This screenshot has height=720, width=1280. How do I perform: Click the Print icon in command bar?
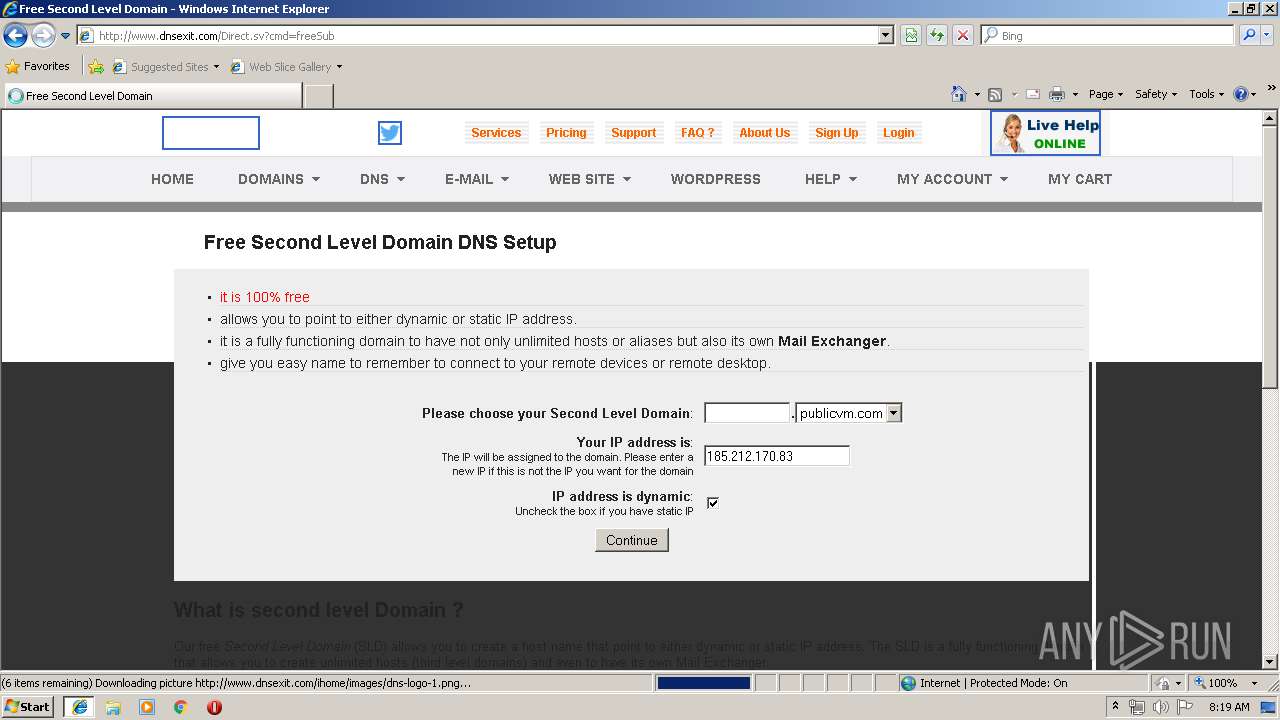[x=1056, y=94]
